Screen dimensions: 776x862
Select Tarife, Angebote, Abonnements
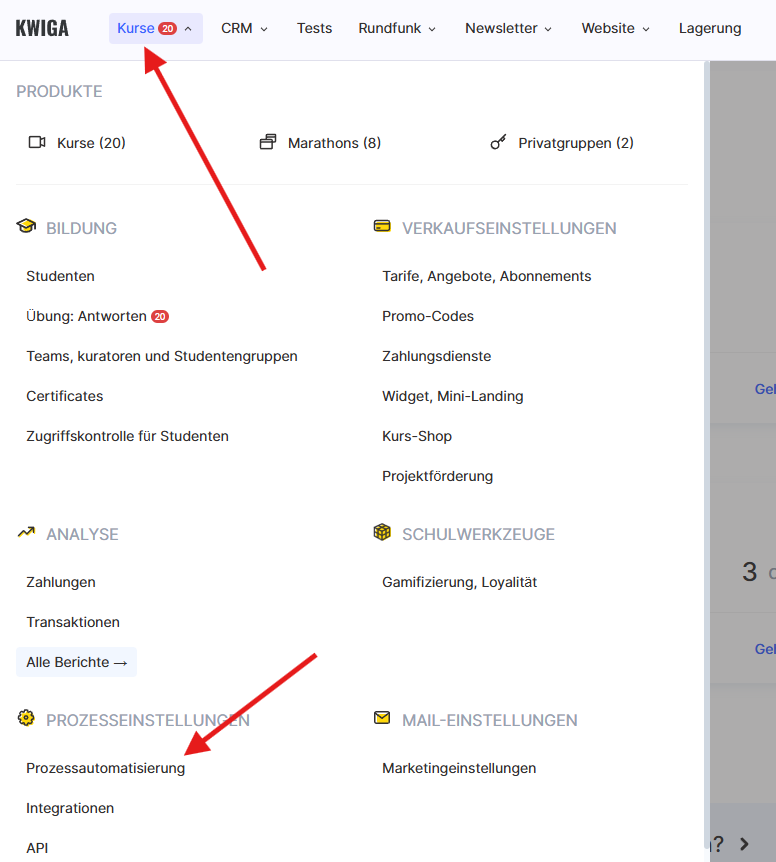tap(486, 276)
